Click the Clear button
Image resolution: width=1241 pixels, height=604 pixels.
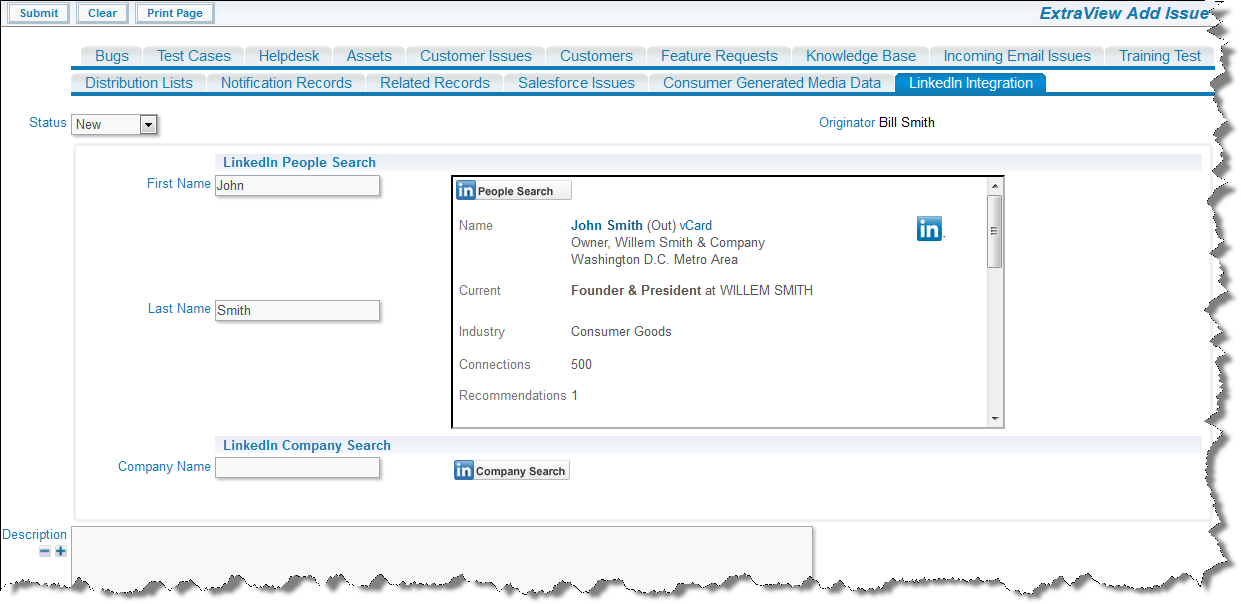[x=102, y=13]
